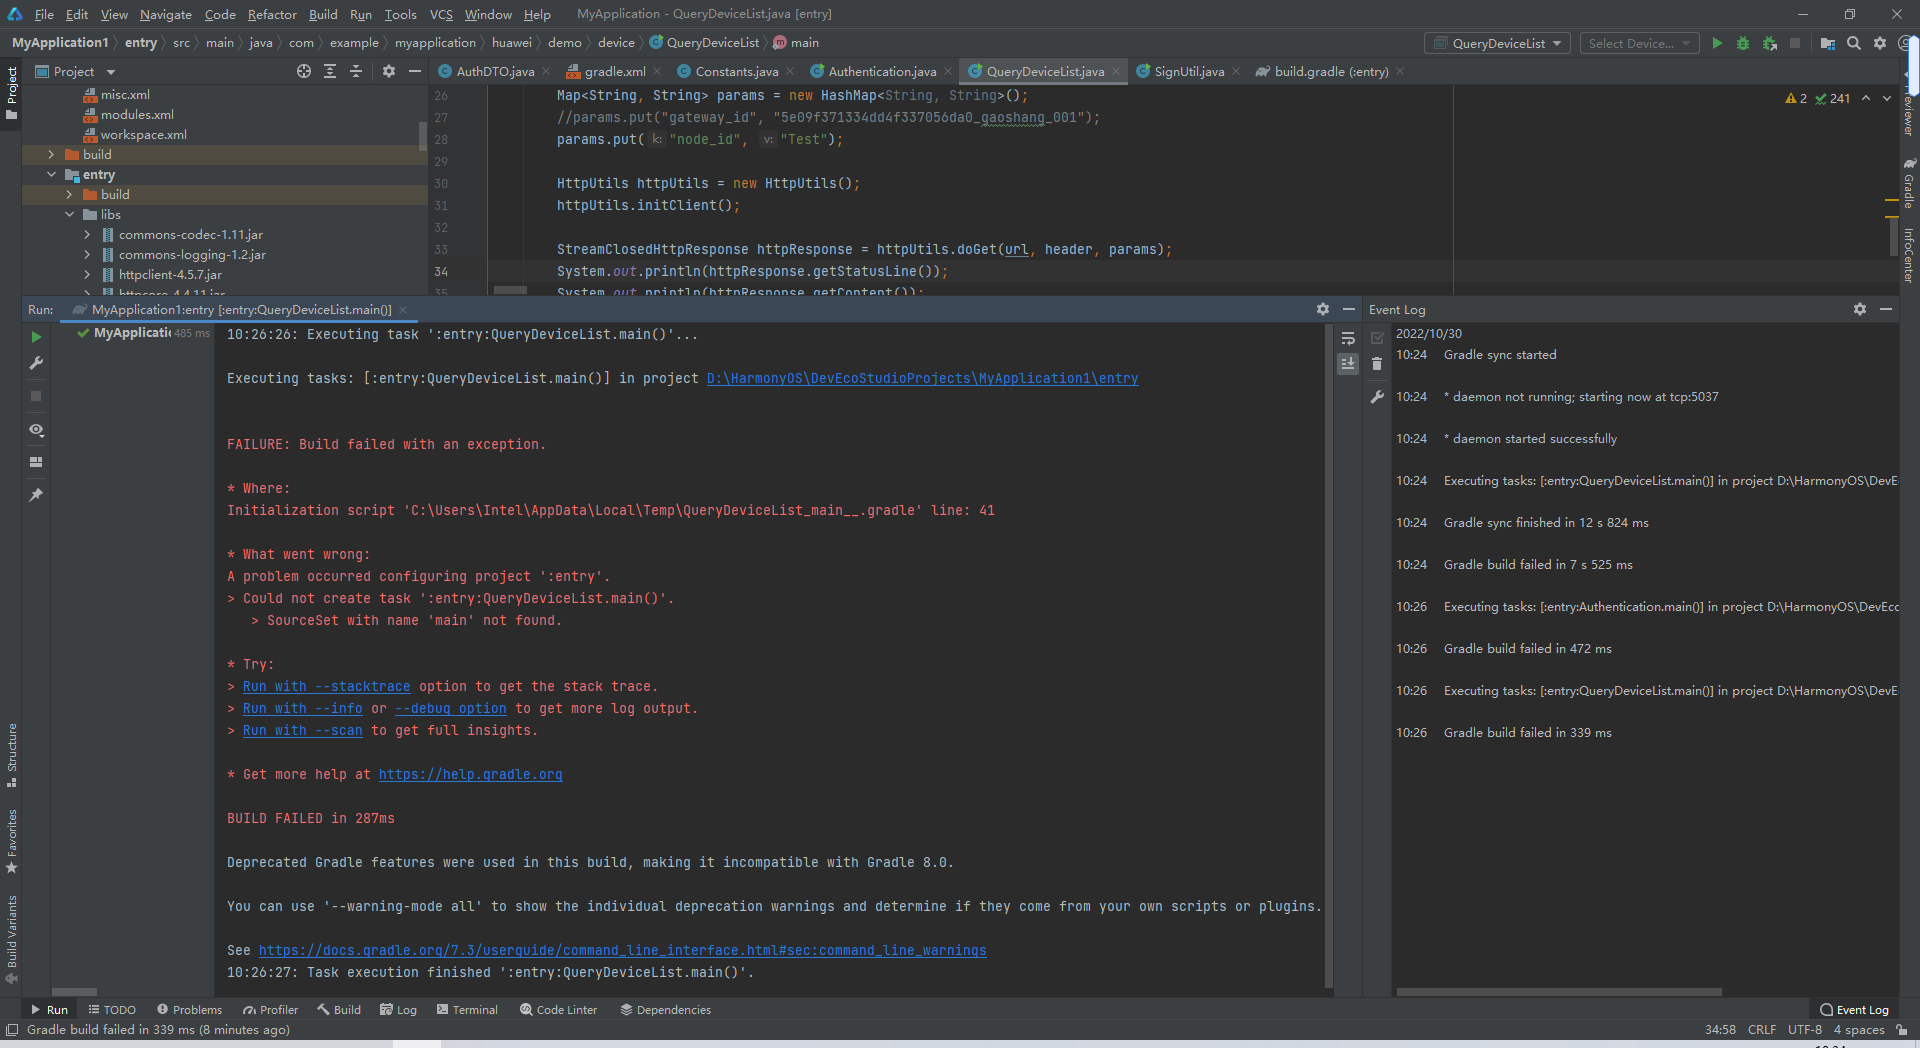Change CRLF line separator in status bar
Image resolution: width=1920 pixels, height=1048 pixels.
pos(1762,1029)
